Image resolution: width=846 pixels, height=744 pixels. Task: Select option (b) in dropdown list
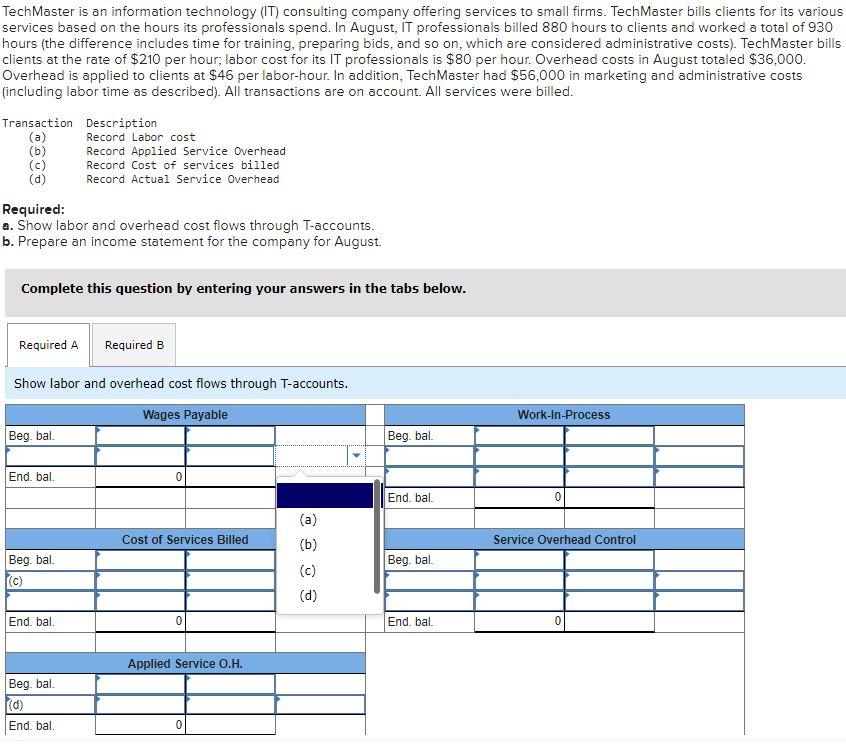[x=308, y=545]
